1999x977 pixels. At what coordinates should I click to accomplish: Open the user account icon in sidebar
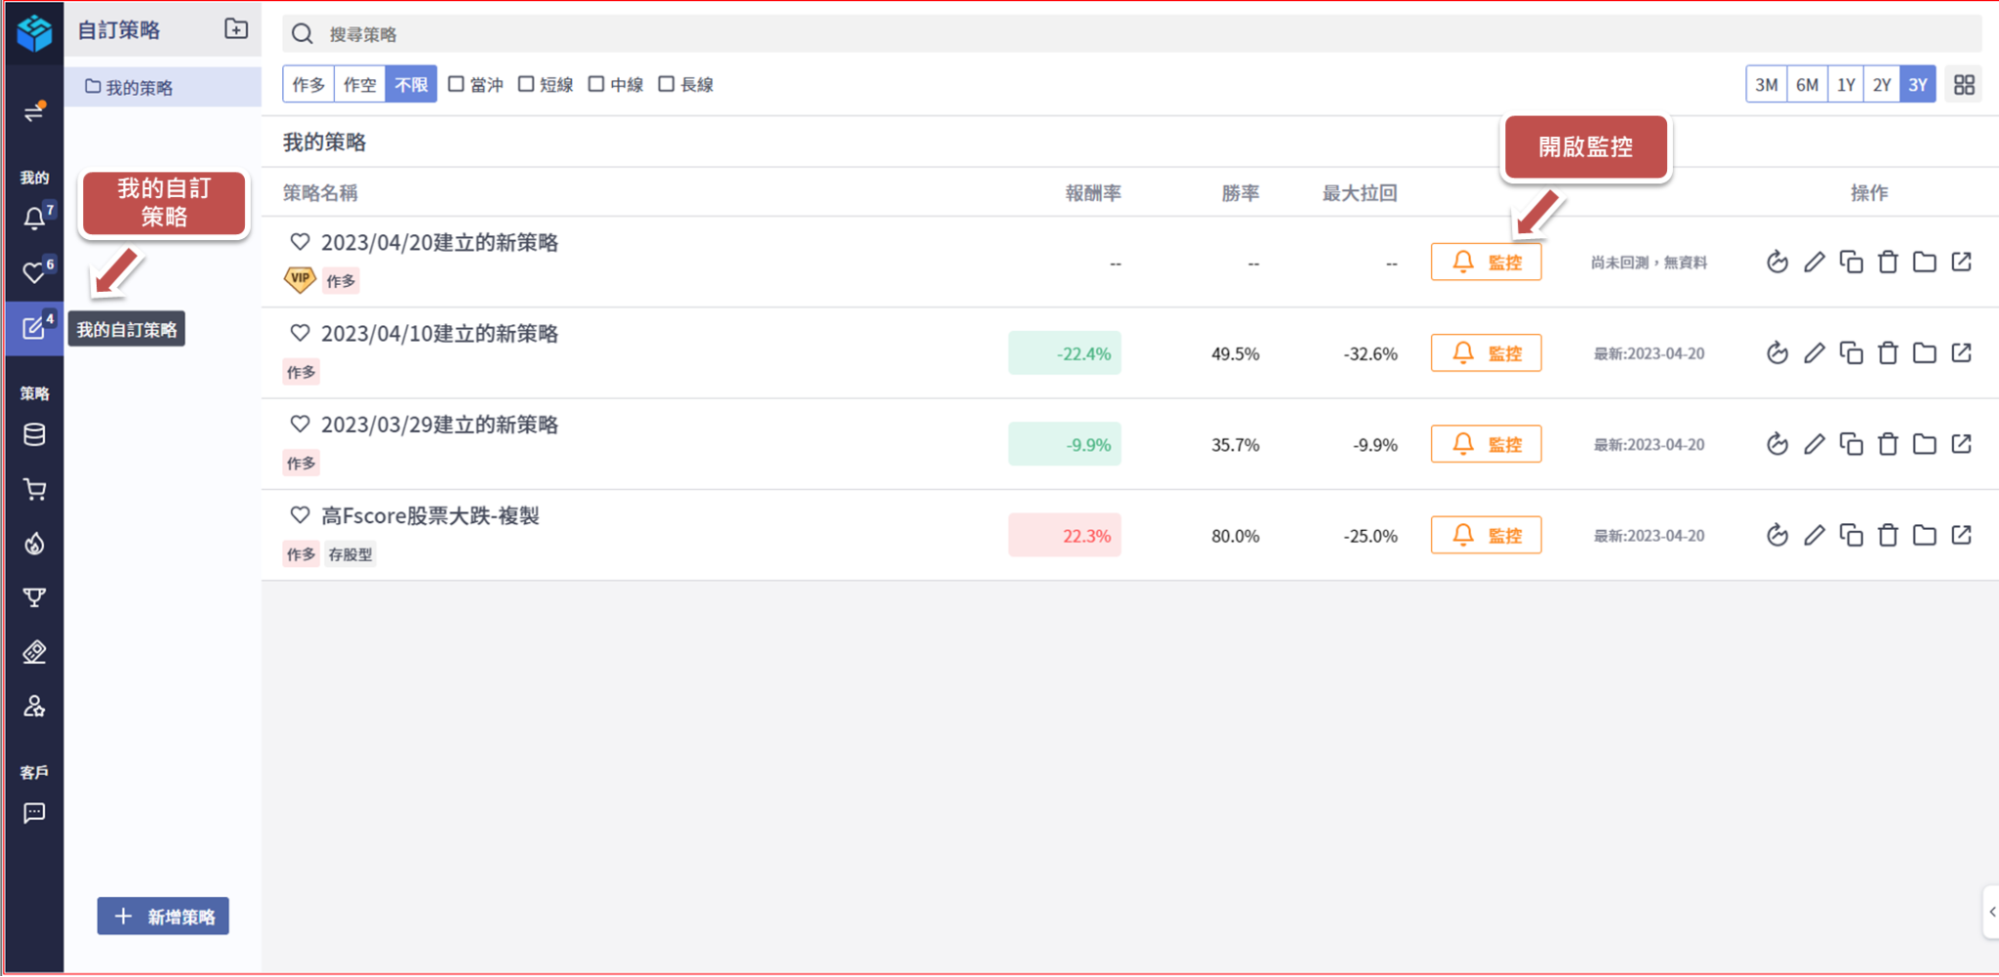tap(34, 706)
